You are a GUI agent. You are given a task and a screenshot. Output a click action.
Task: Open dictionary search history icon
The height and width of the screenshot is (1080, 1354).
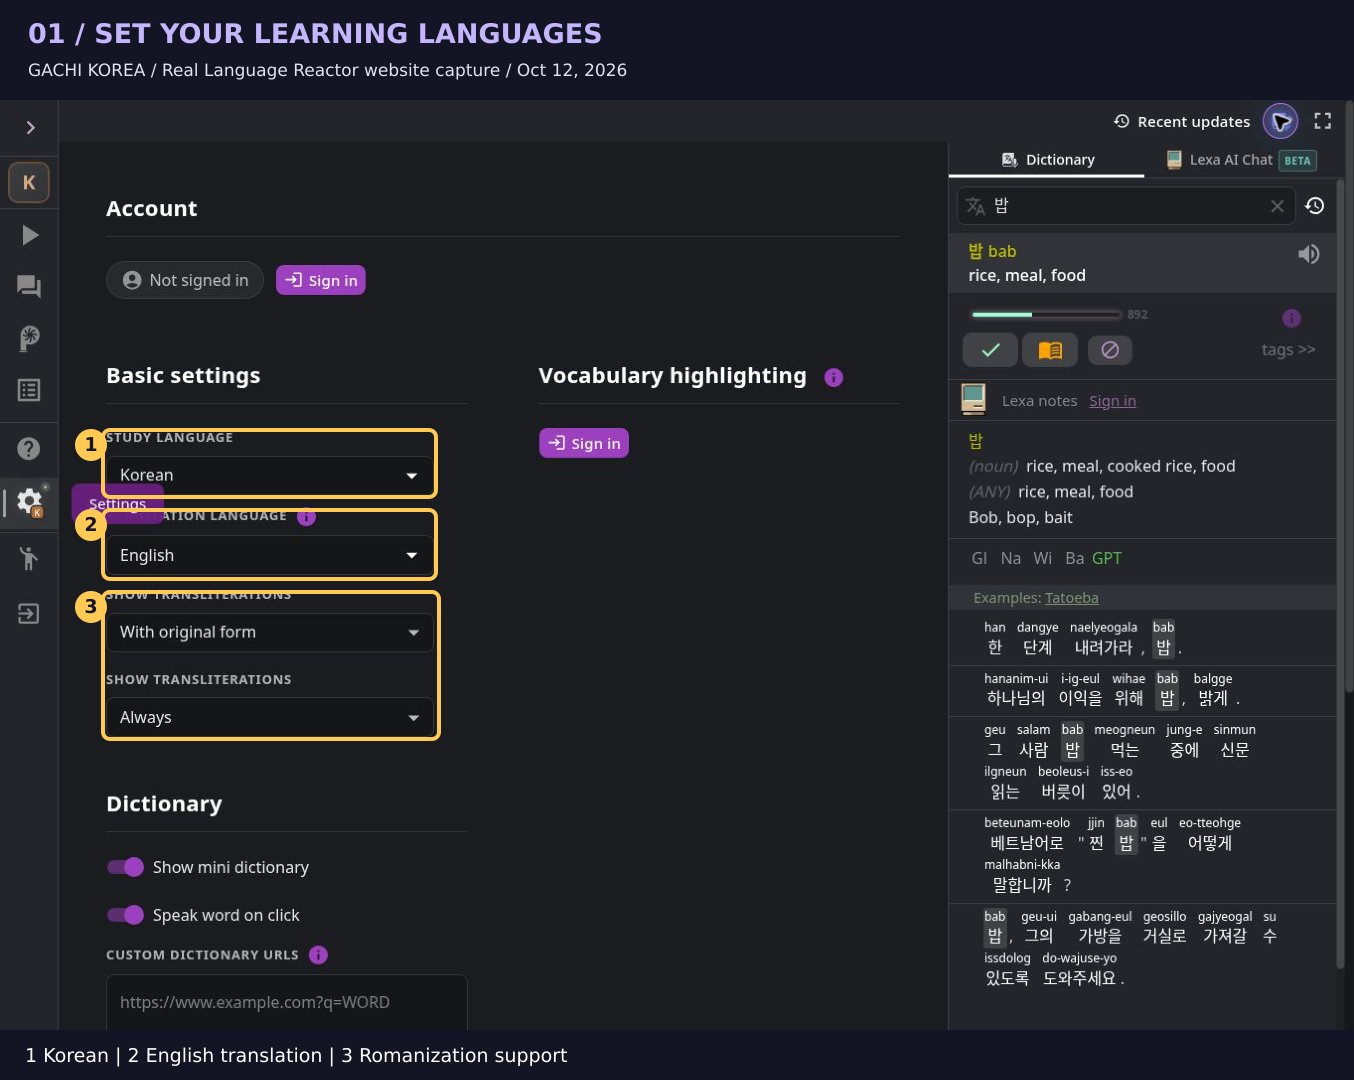point(1315,205)
